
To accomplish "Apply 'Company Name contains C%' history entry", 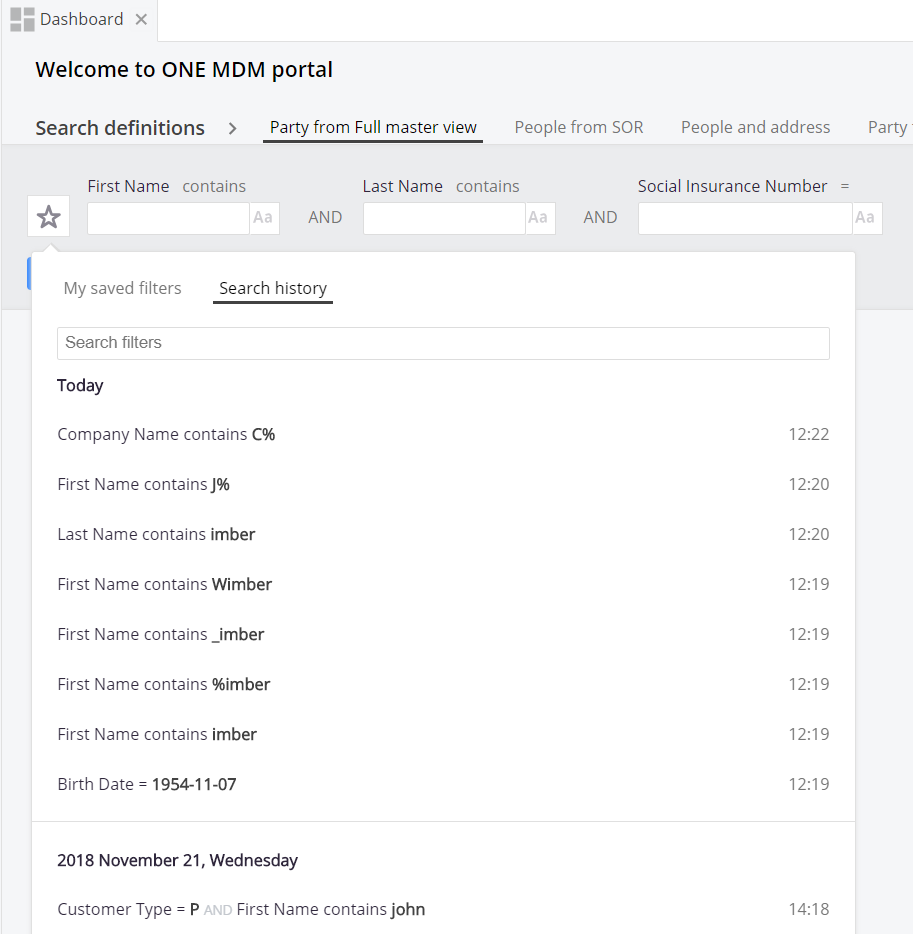I will tap(166, 434).
